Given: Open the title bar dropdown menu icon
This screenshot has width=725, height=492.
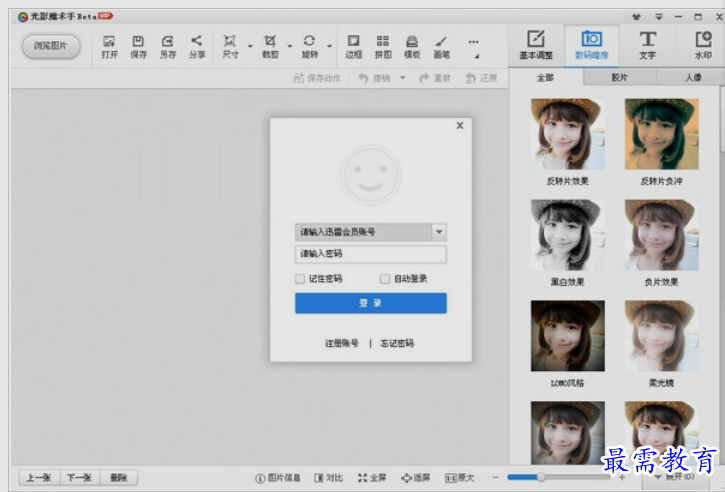Looking at the screenshot, I should coord(658,17).
